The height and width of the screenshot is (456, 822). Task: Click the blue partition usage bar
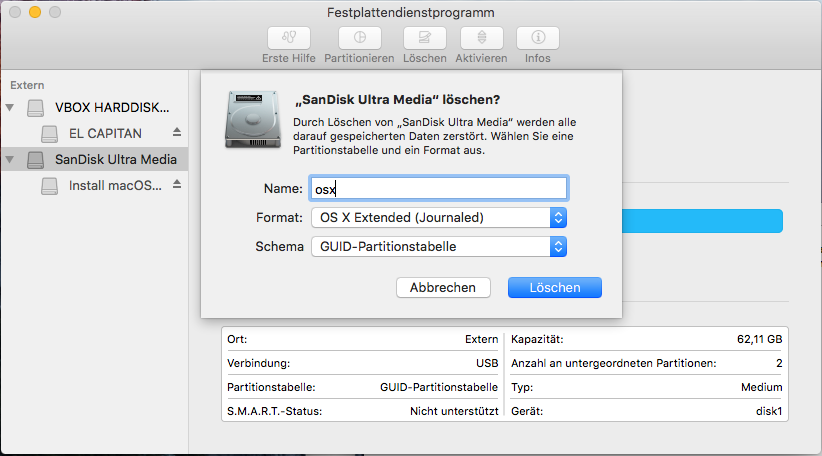[702, 221]
